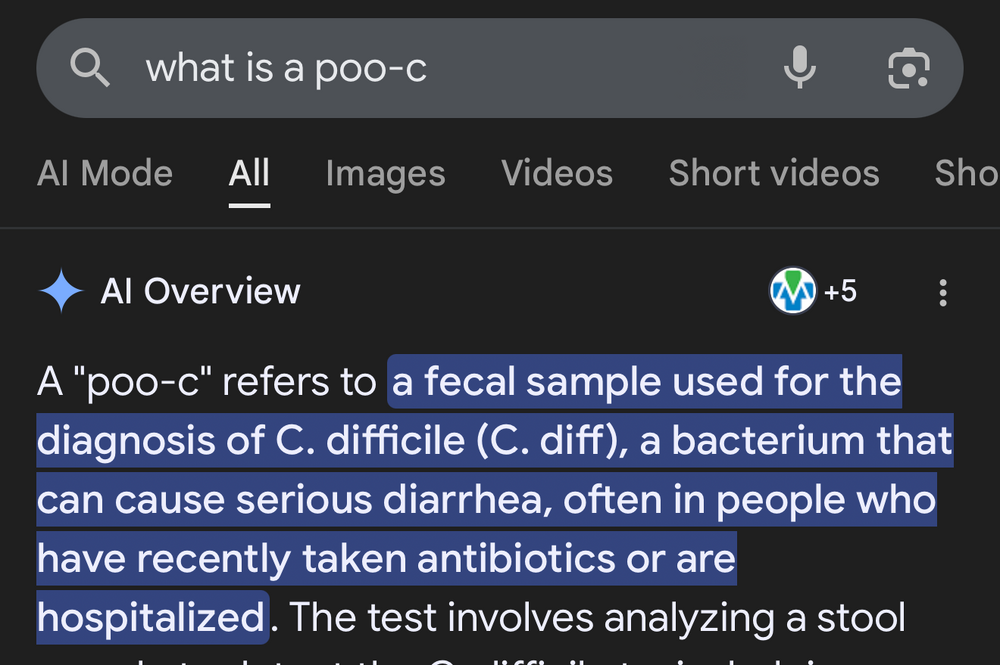The width and height of the screenshot is (1000, 665).
Task: Expand the +5 additional sources list
Action: click(x=840, y=291)
